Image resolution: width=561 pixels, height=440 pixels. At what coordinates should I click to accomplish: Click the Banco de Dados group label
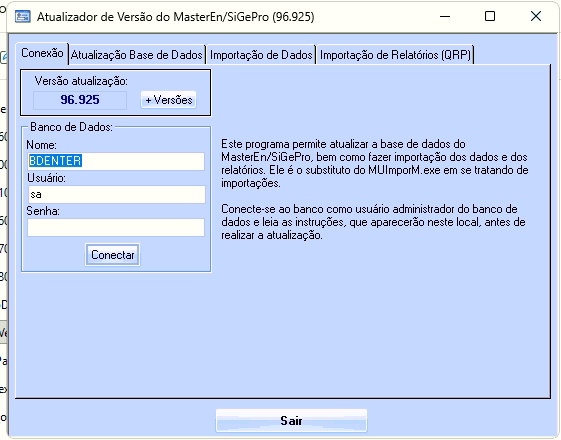pos(71,127)
